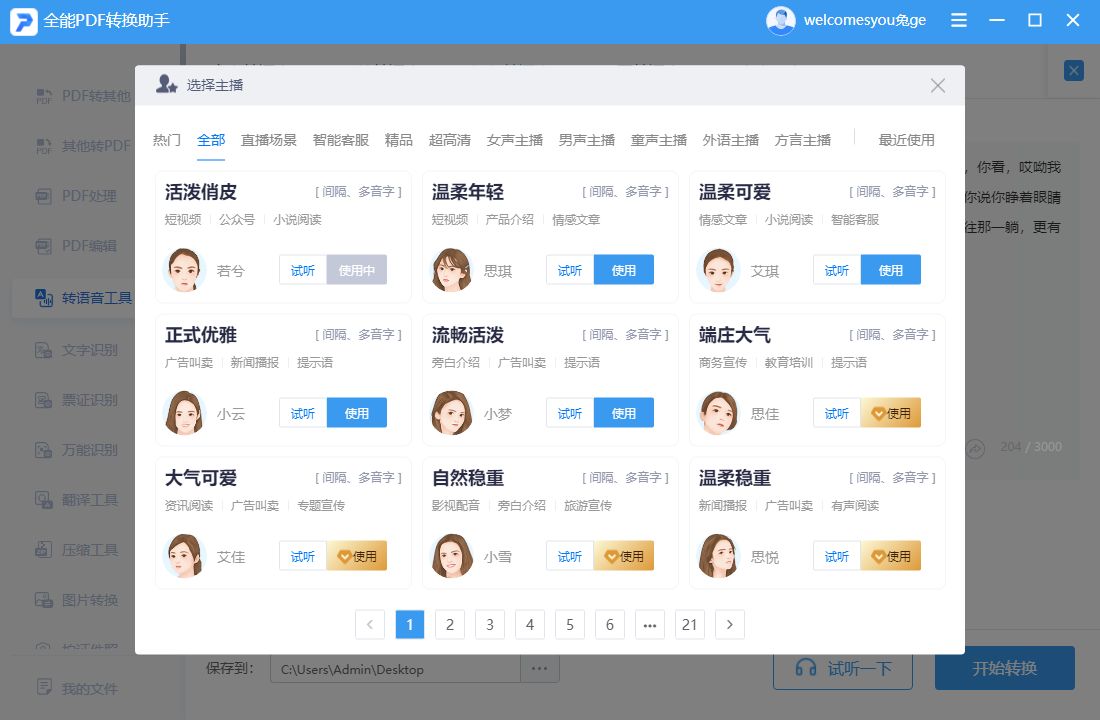The width and height of the screenshot is (1100, 720).
Task: Open 图片转换 in the sidebar
Action: coord(76,600)
